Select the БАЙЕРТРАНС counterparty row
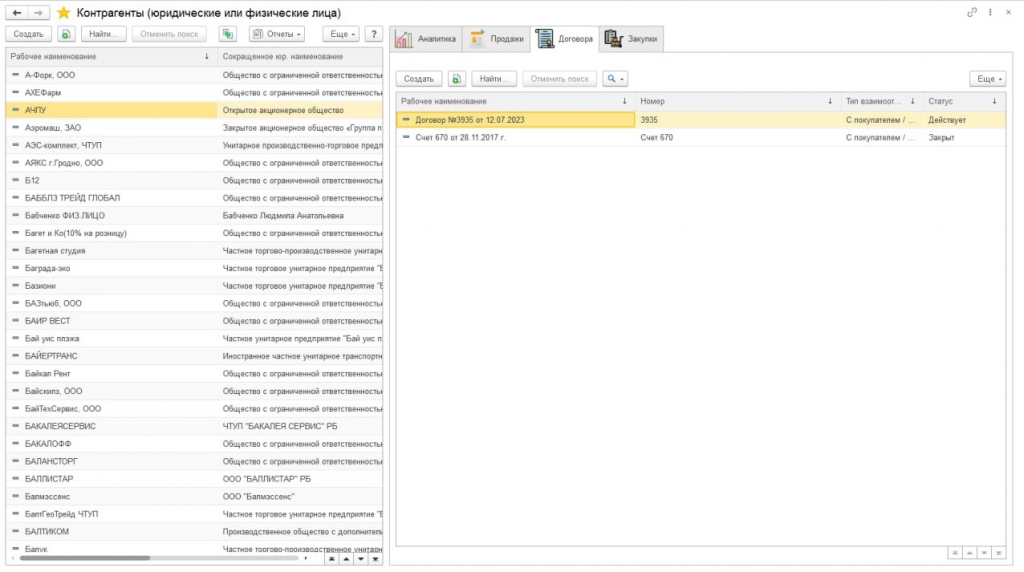The width and height of the screenshot is (1024, 572). pos(51,355)
